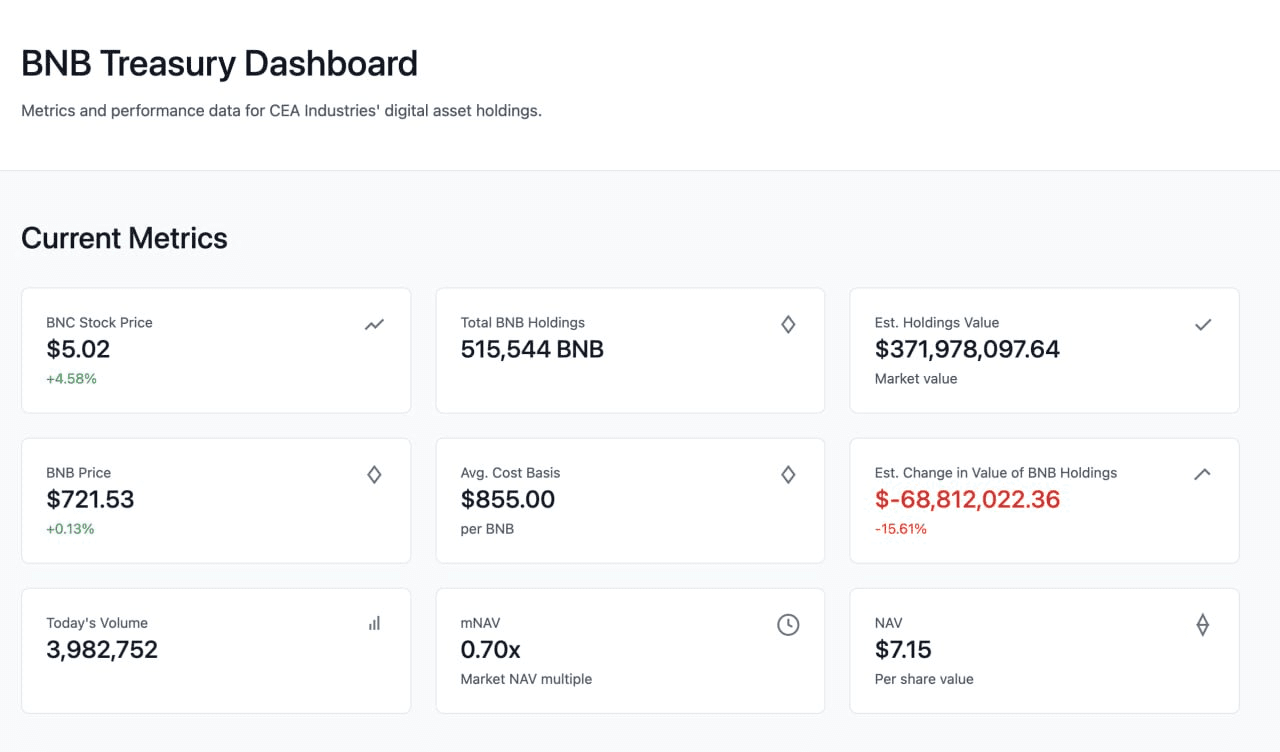Screen dimensions: 1280x752
Task: Click the diamond icon on Total BNB Holdings card
Action: click(x=788, y=324)
